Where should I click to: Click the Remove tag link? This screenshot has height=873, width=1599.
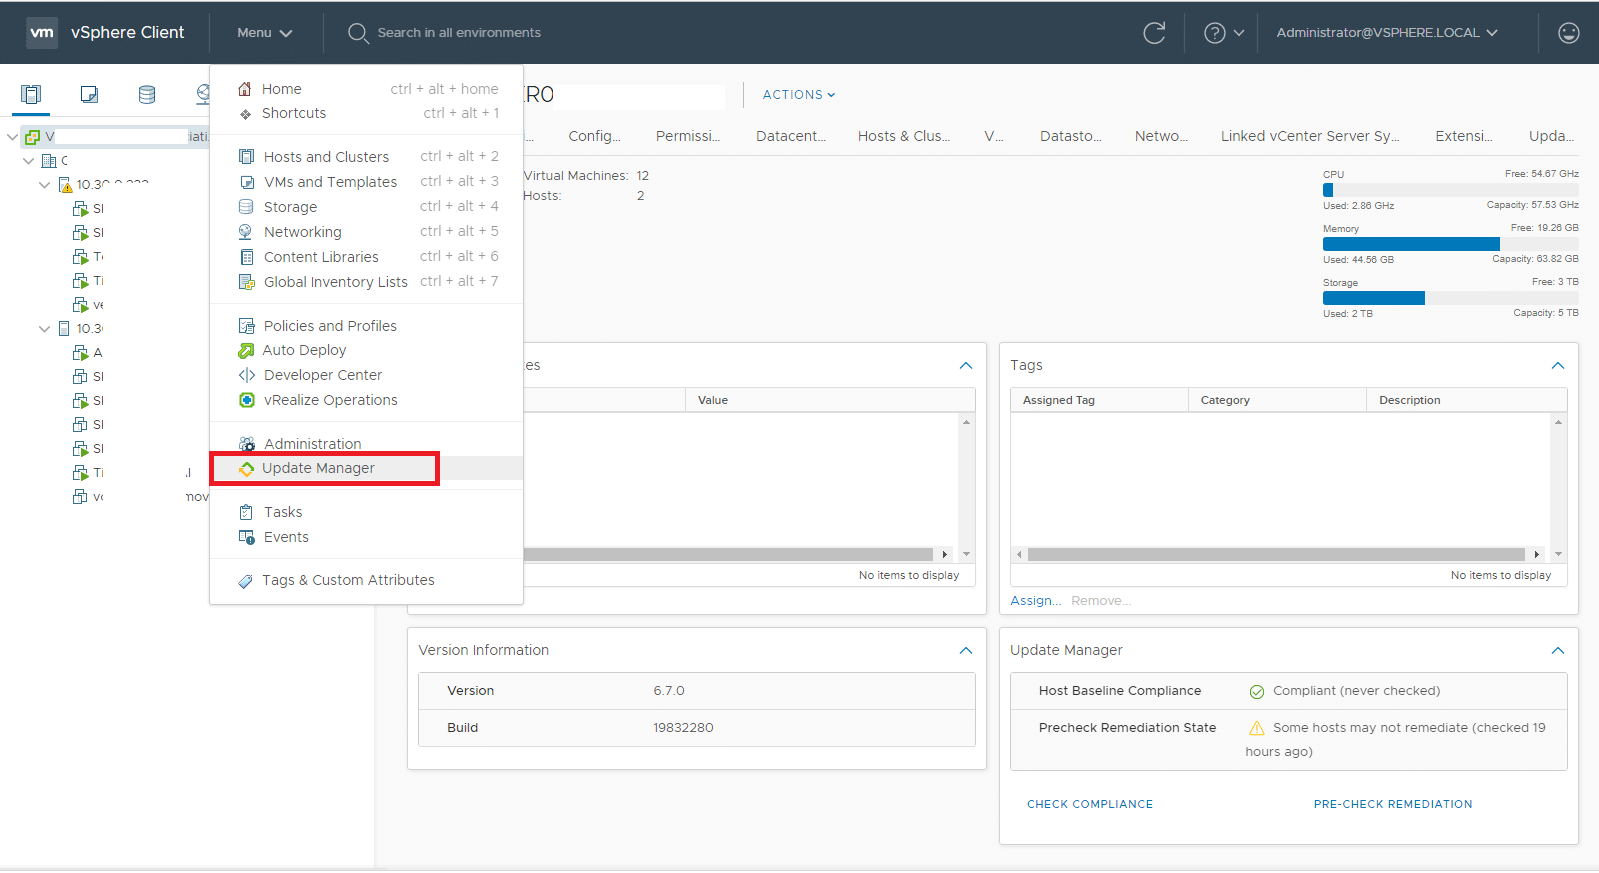1101,601
